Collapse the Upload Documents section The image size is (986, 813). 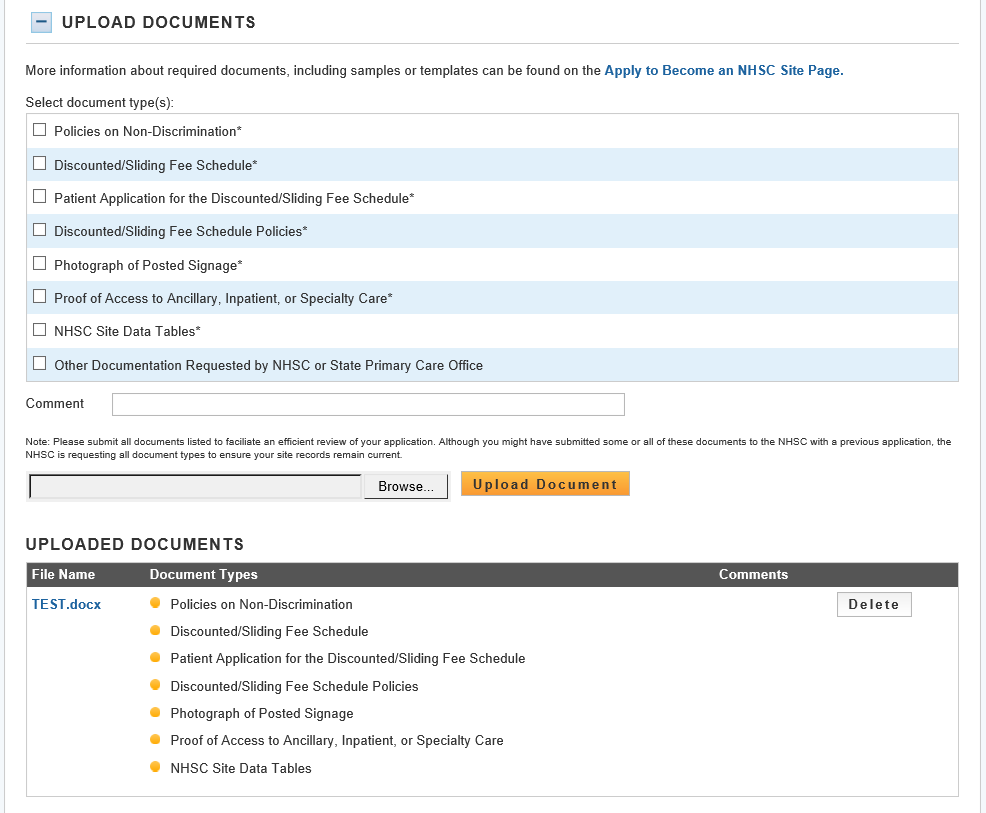pos(41,22)
